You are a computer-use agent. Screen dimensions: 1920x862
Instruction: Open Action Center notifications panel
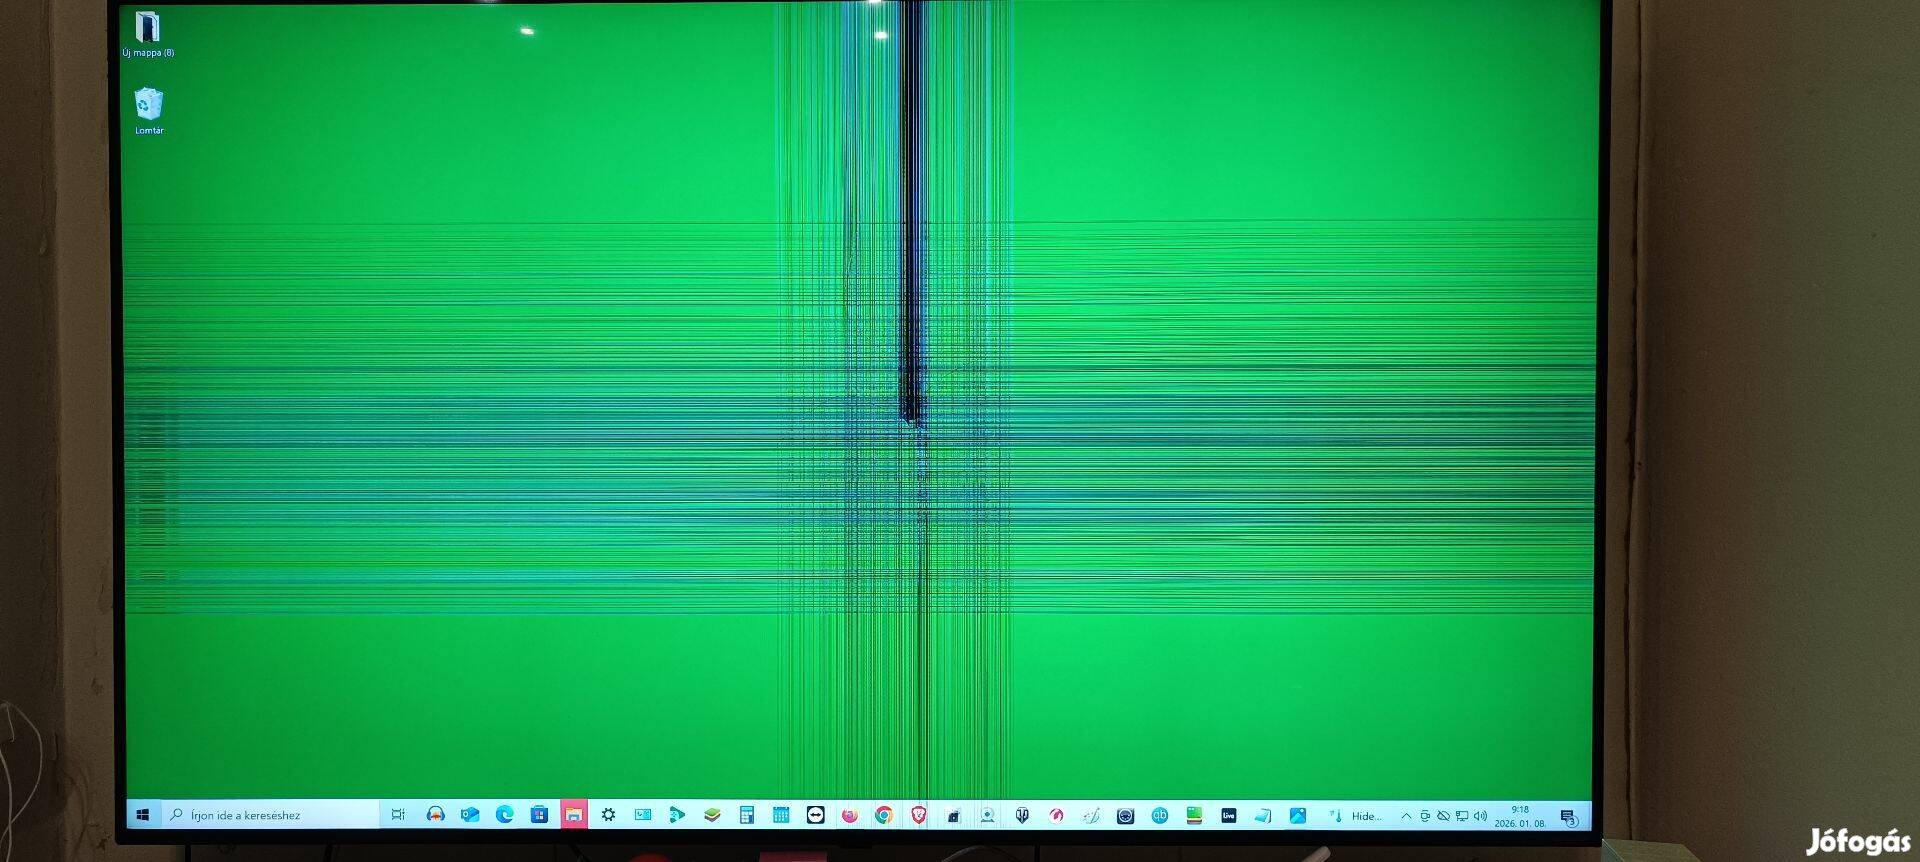pos(1568,817)
